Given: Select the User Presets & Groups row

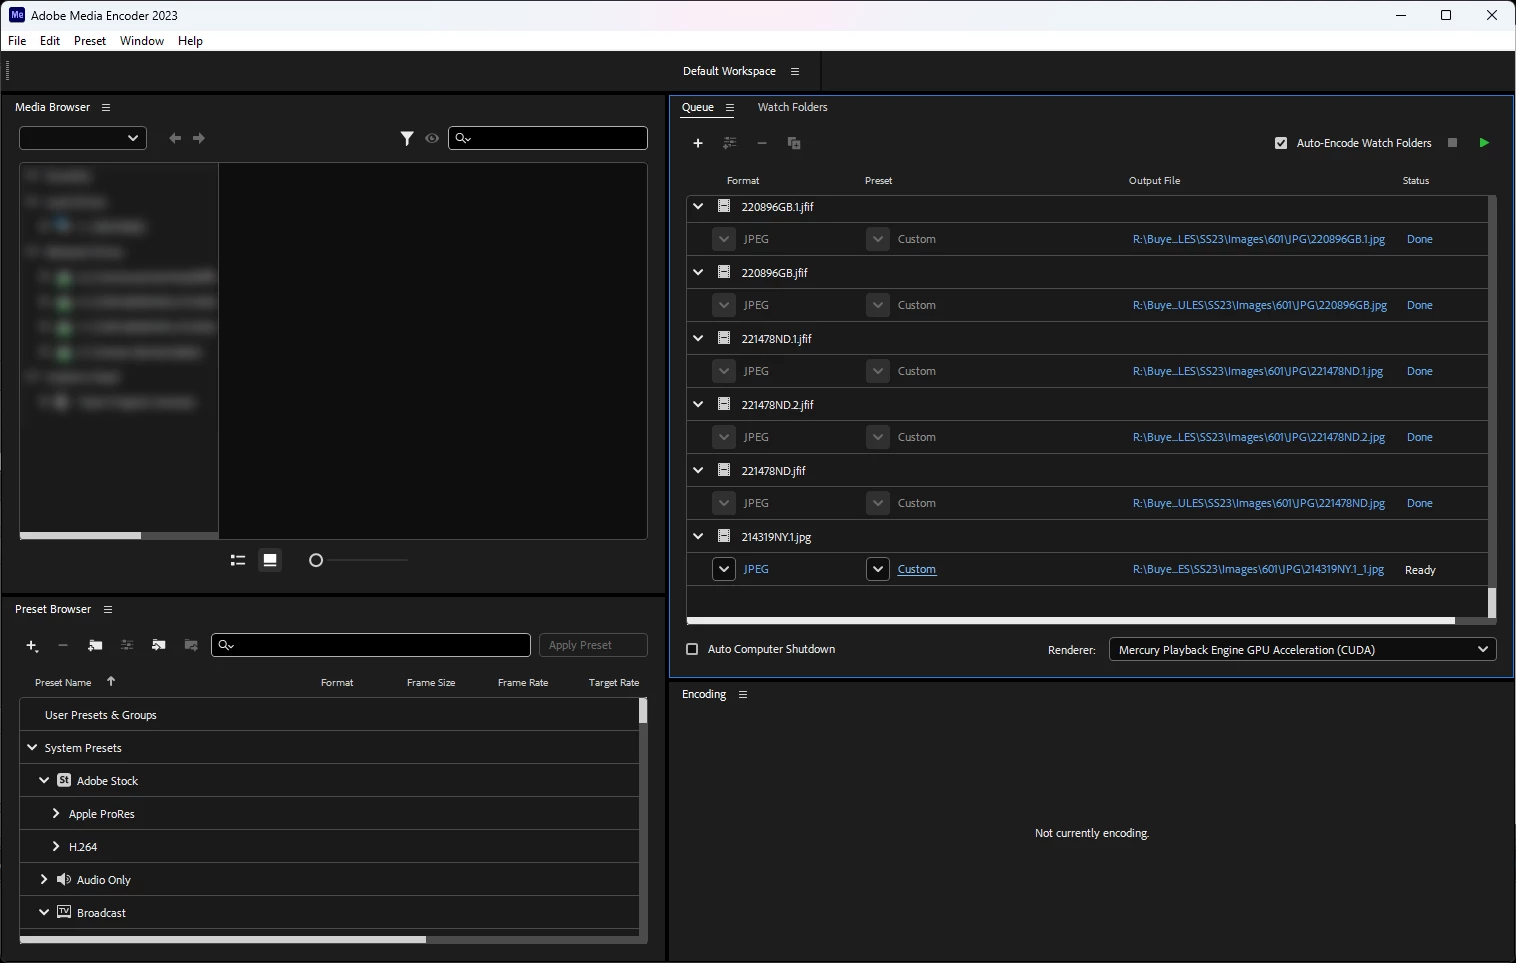Looking at the screenshot, I should pyautogui.click(x=329, y=714).
